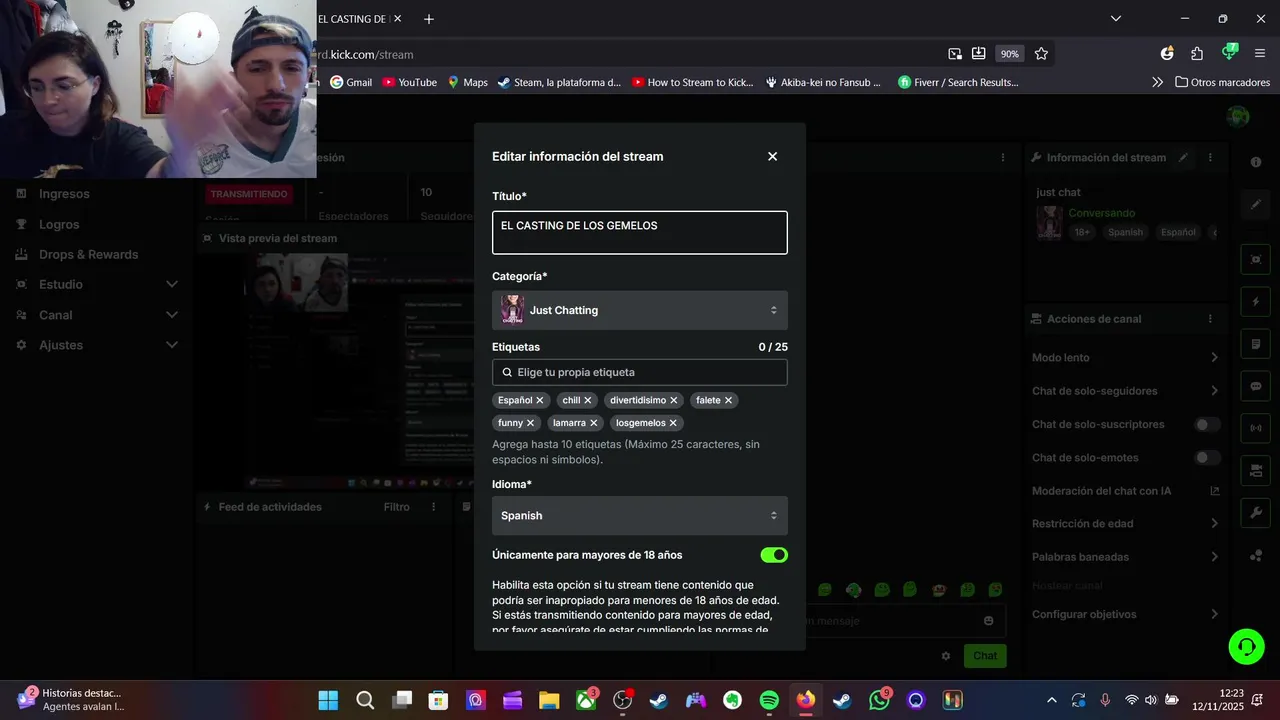The width and height of the screenshot is (1280, 720).
Task: Open Otros marcadores bookmarks folder
Action: click(1222, 82)
